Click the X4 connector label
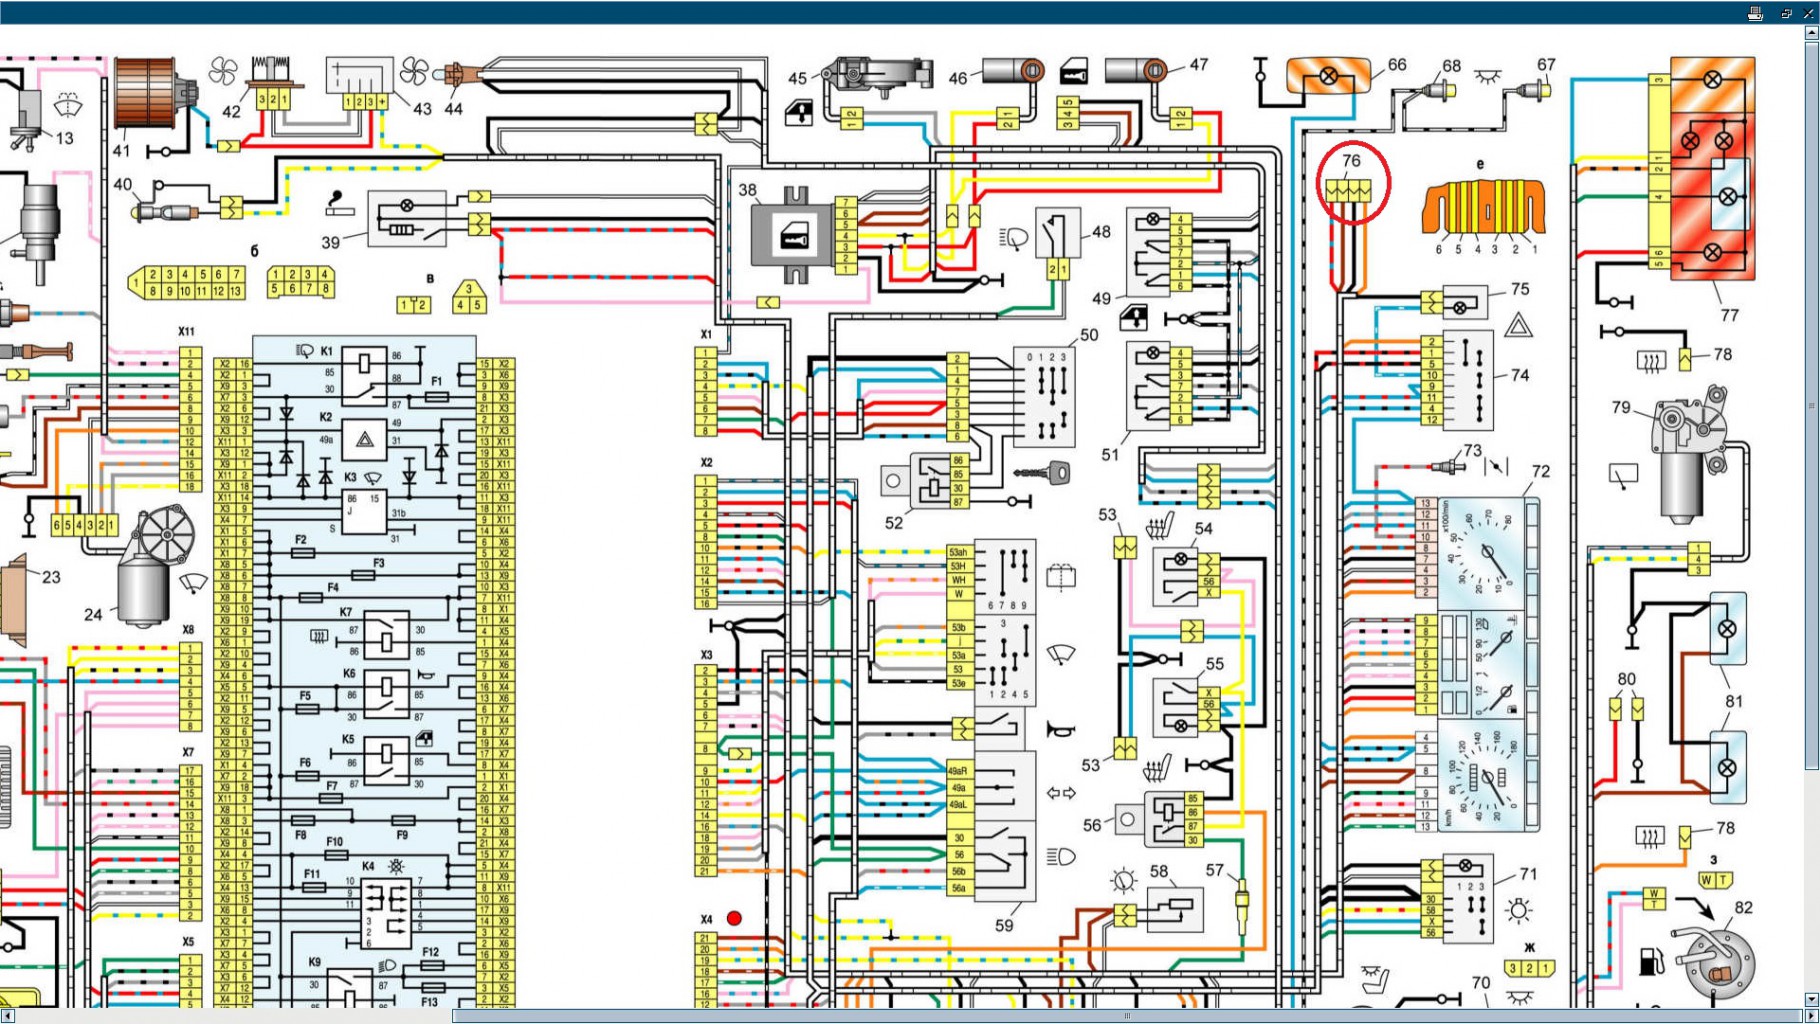The height and width of the screenshot is (1024, 1820). point(706,919)
